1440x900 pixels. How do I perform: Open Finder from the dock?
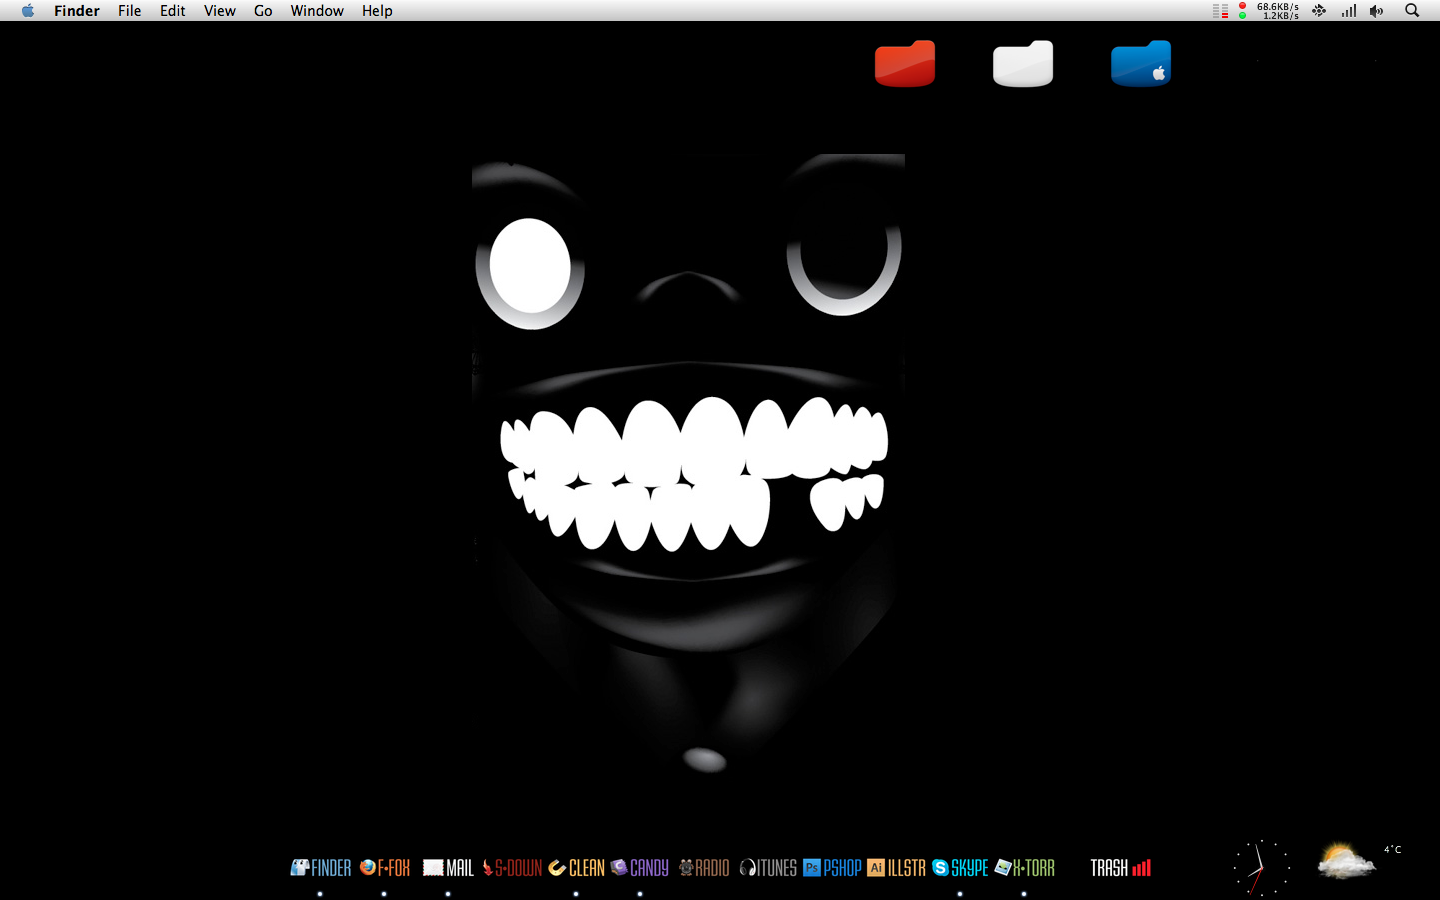321,868
